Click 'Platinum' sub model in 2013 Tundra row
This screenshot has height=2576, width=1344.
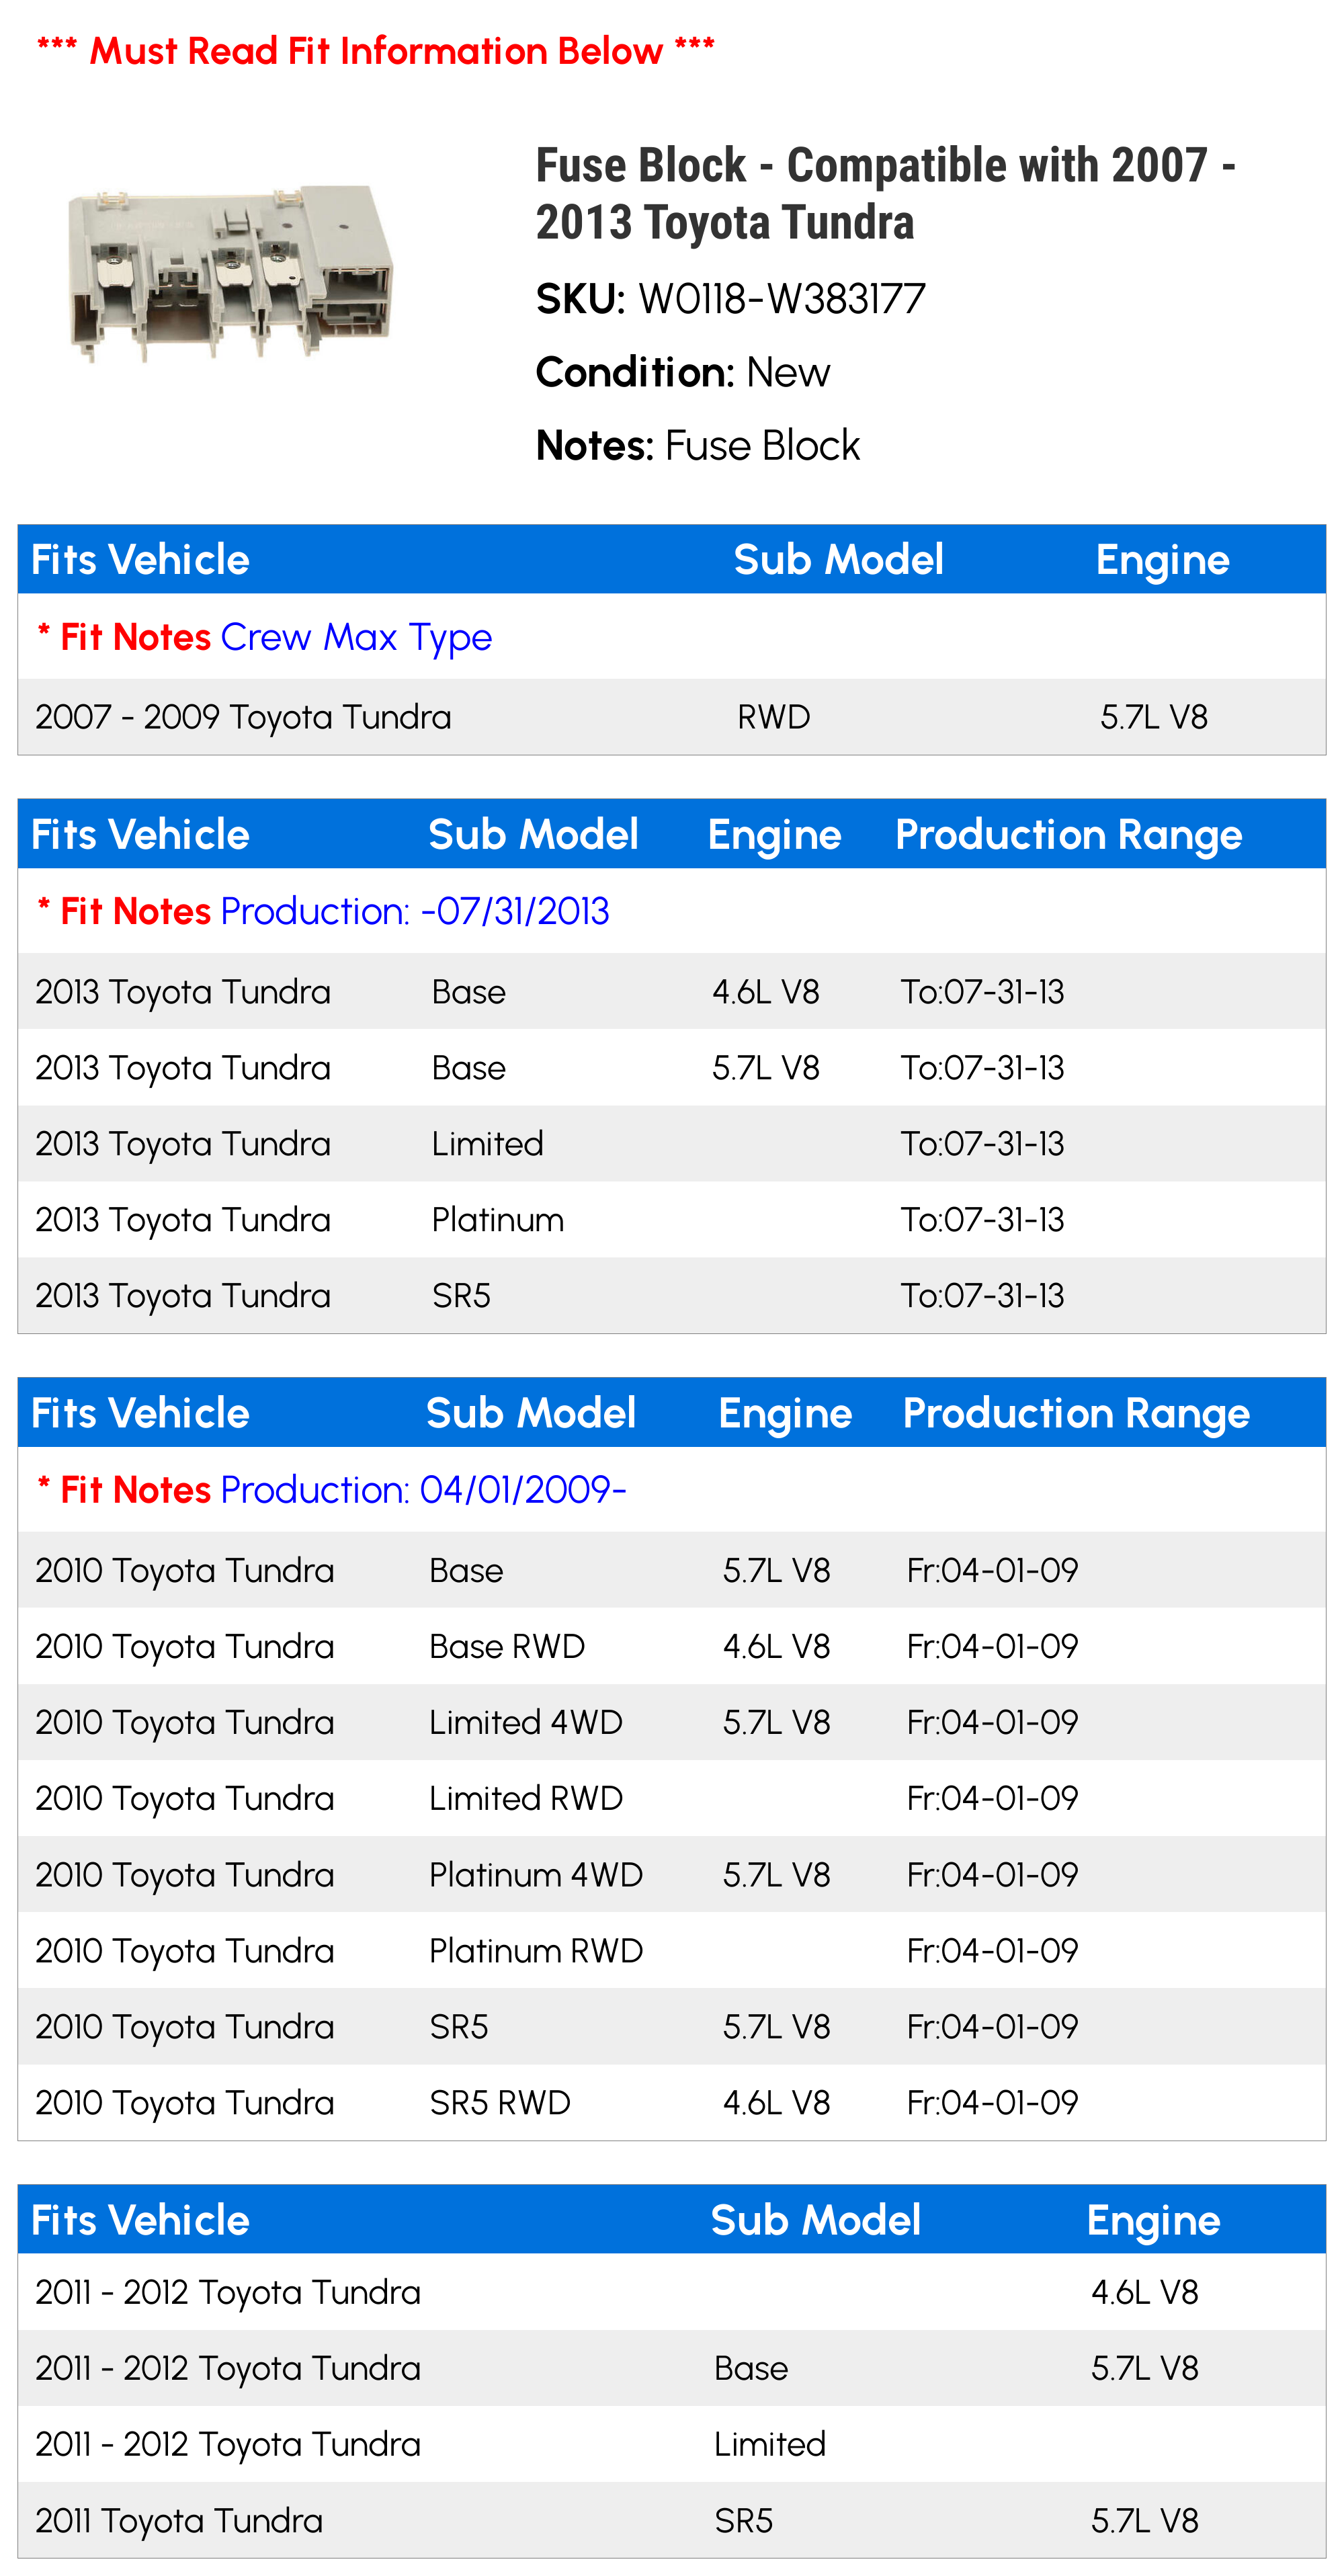click(498, 1220)
